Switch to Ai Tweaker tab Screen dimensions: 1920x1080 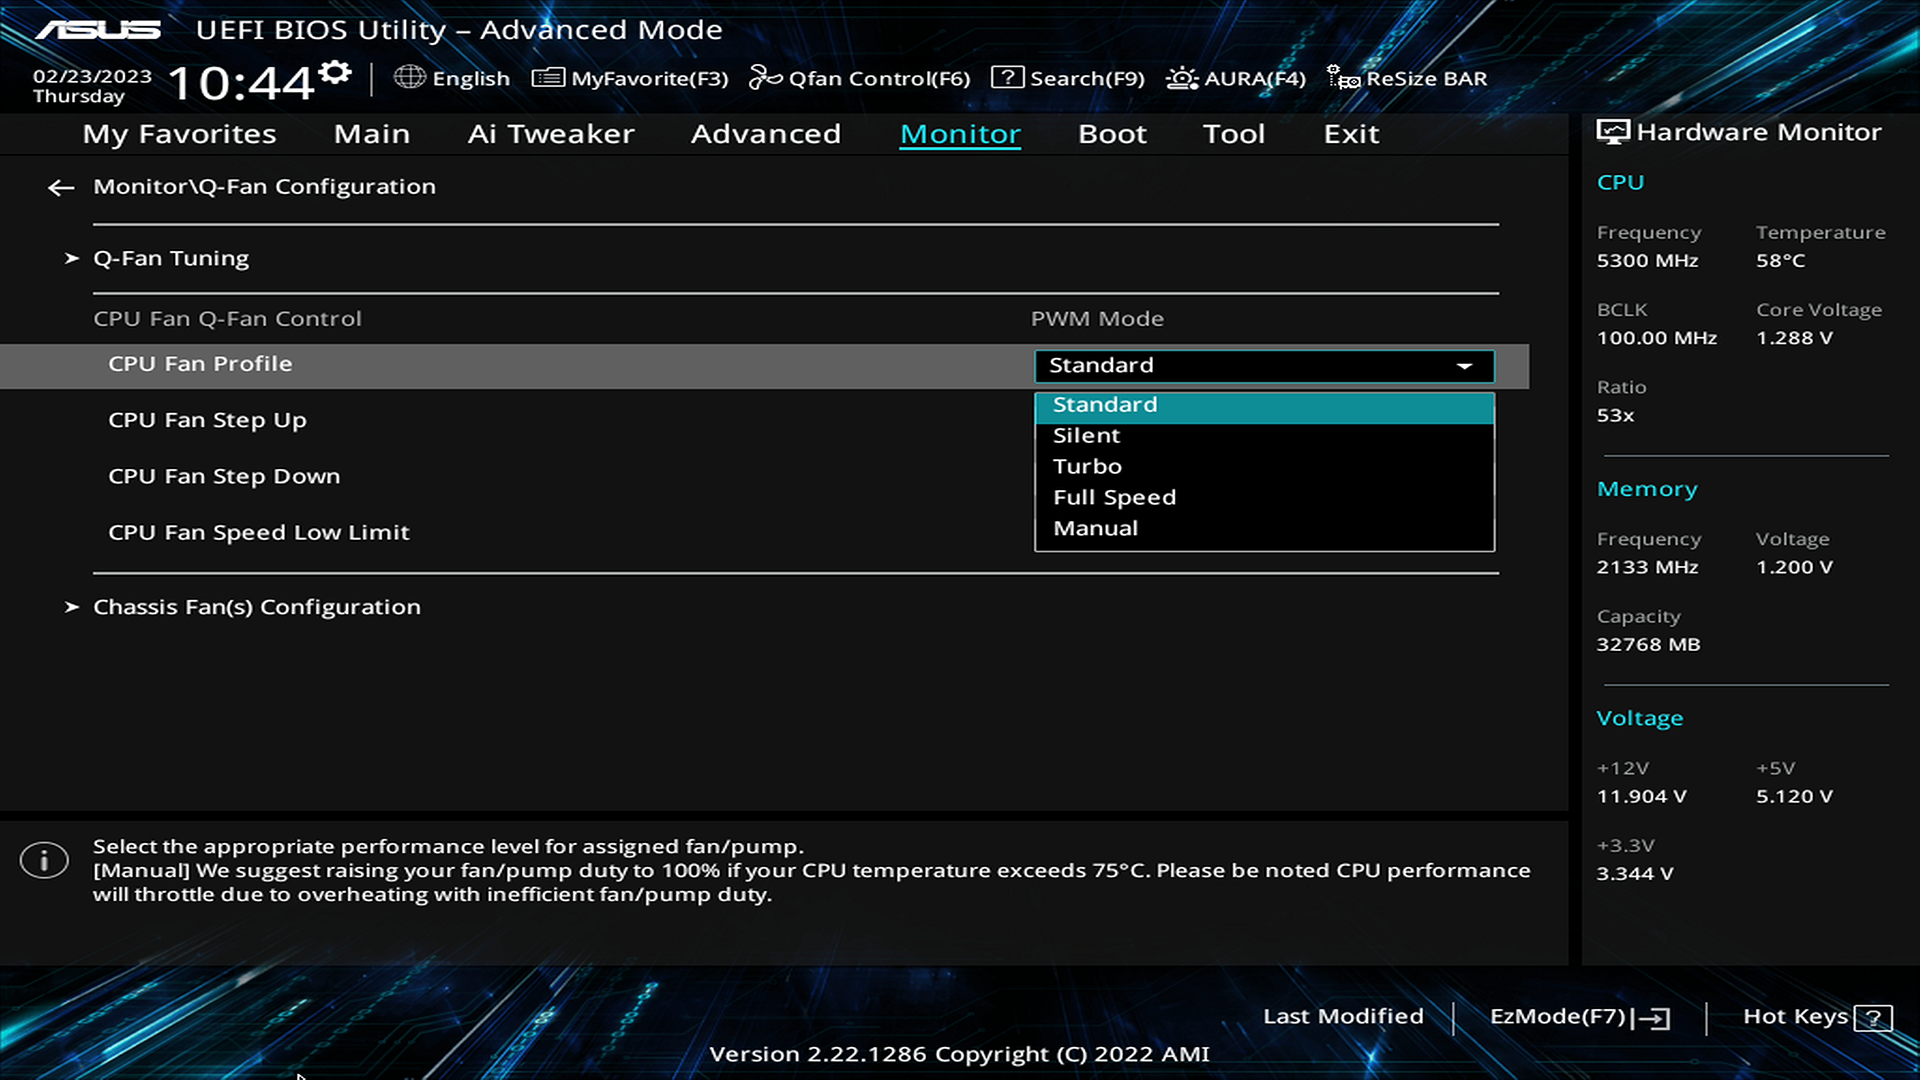[x=550, y=134]
